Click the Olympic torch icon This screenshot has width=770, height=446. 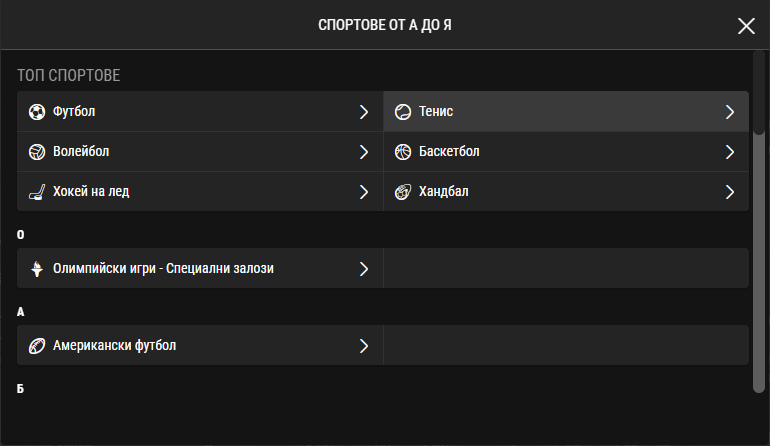[x=37, y=269]
